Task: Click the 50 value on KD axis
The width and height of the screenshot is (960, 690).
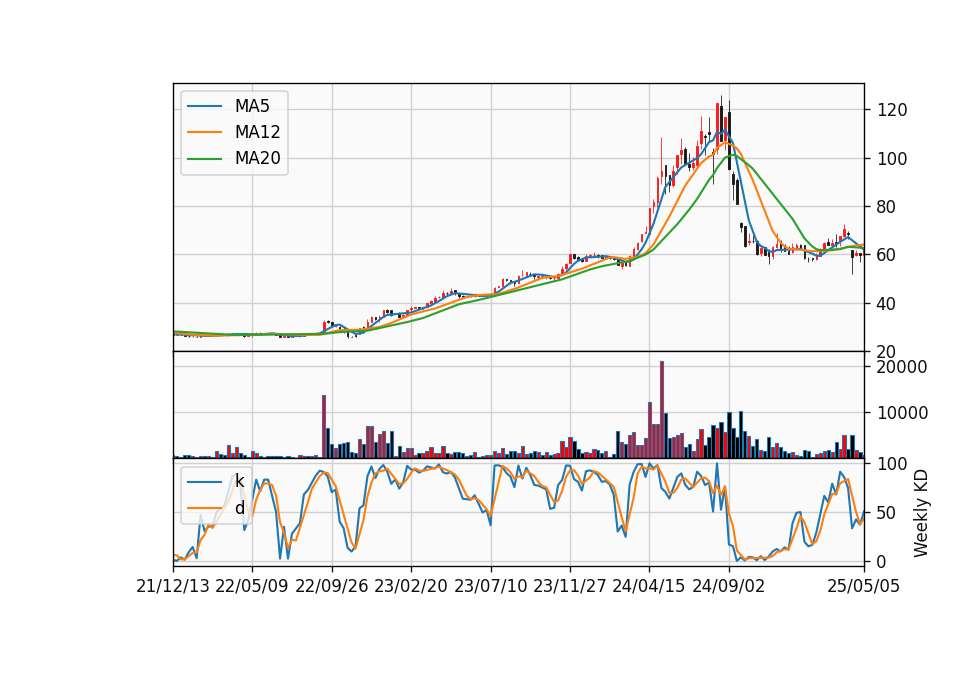Action: click(887, 513)
